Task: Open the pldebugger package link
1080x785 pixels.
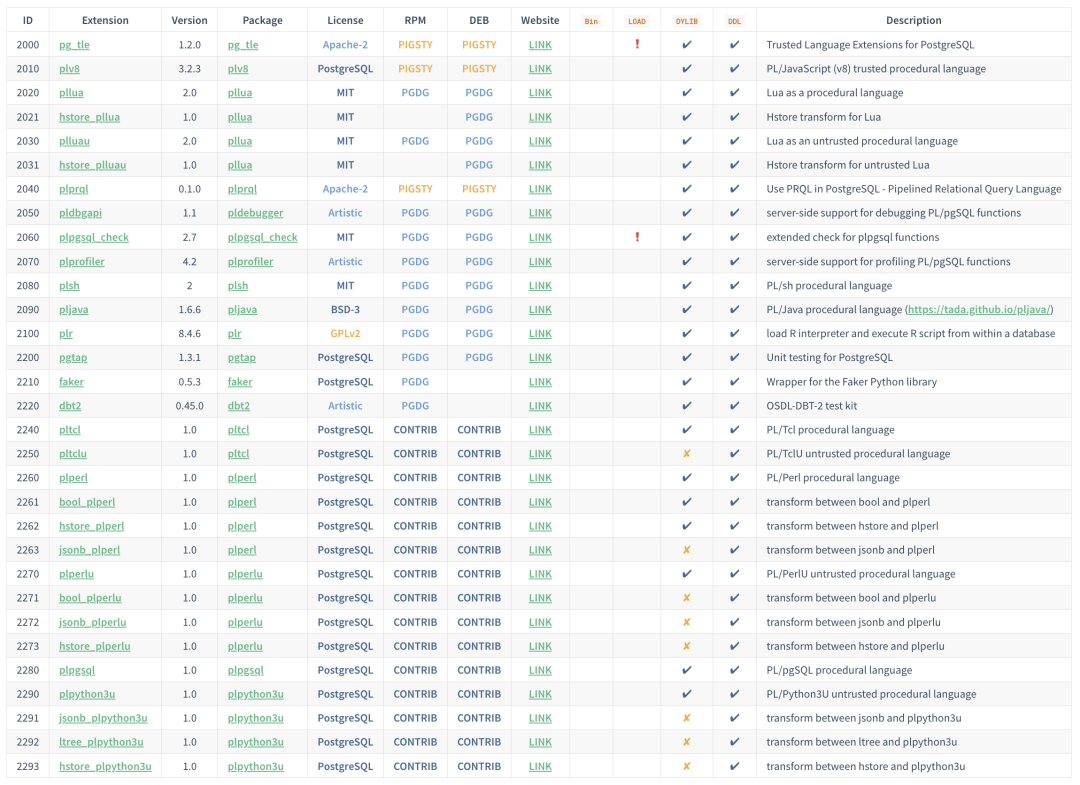Action: [x=256, y=213]
